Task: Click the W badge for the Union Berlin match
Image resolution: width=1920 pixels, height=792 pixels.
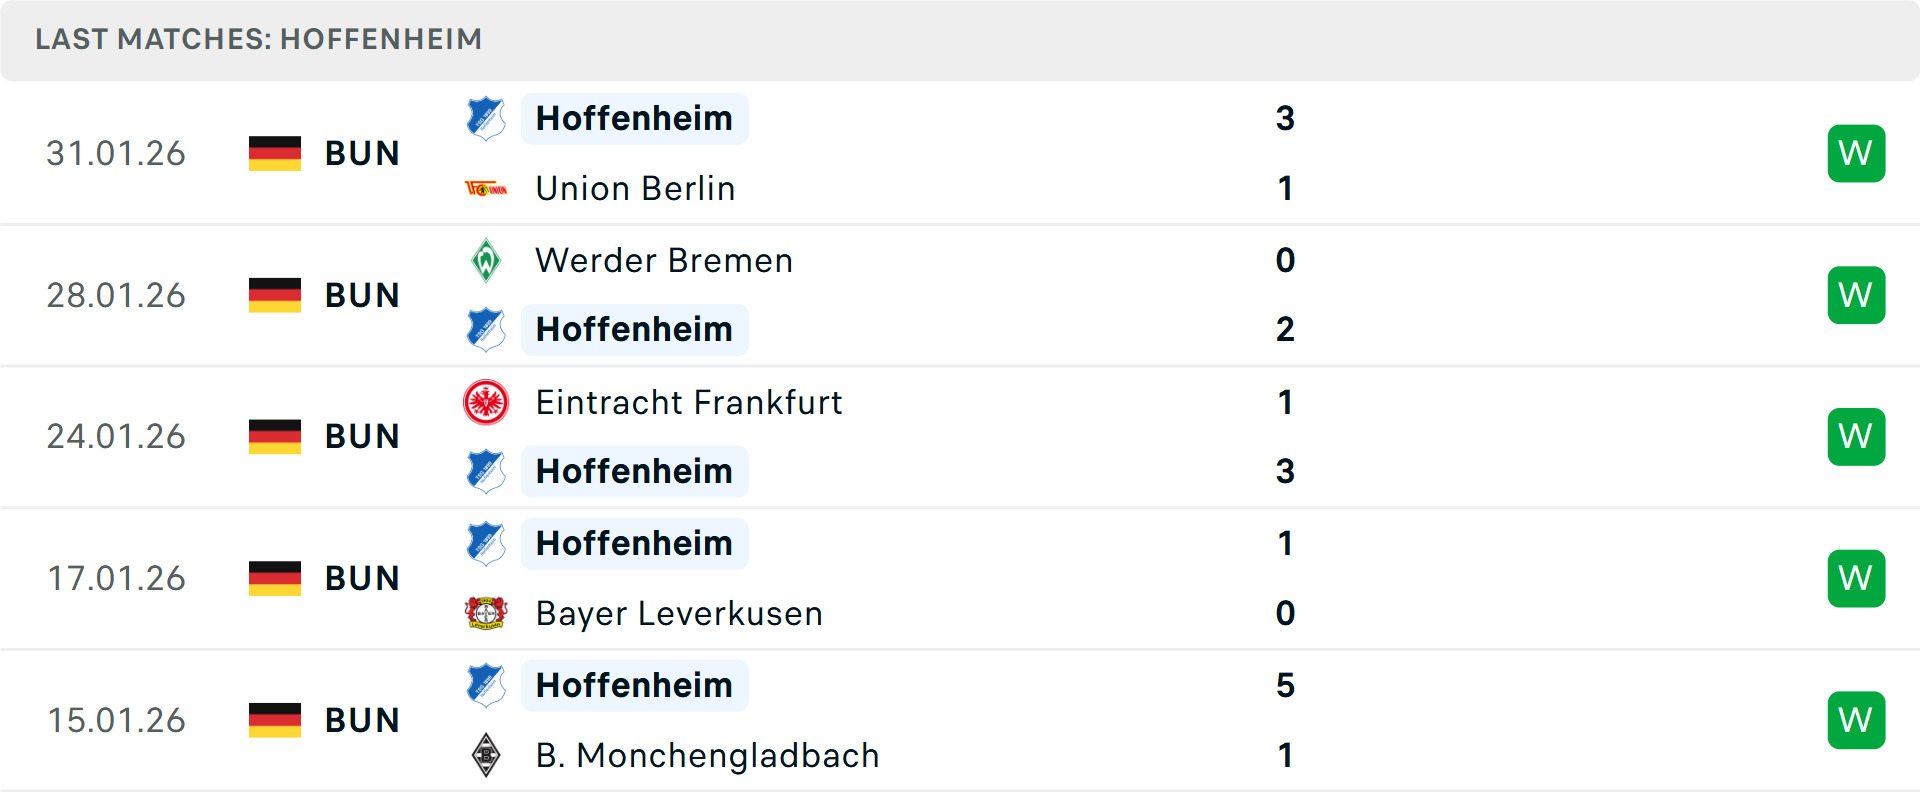Action: (x=1856, y=153)
